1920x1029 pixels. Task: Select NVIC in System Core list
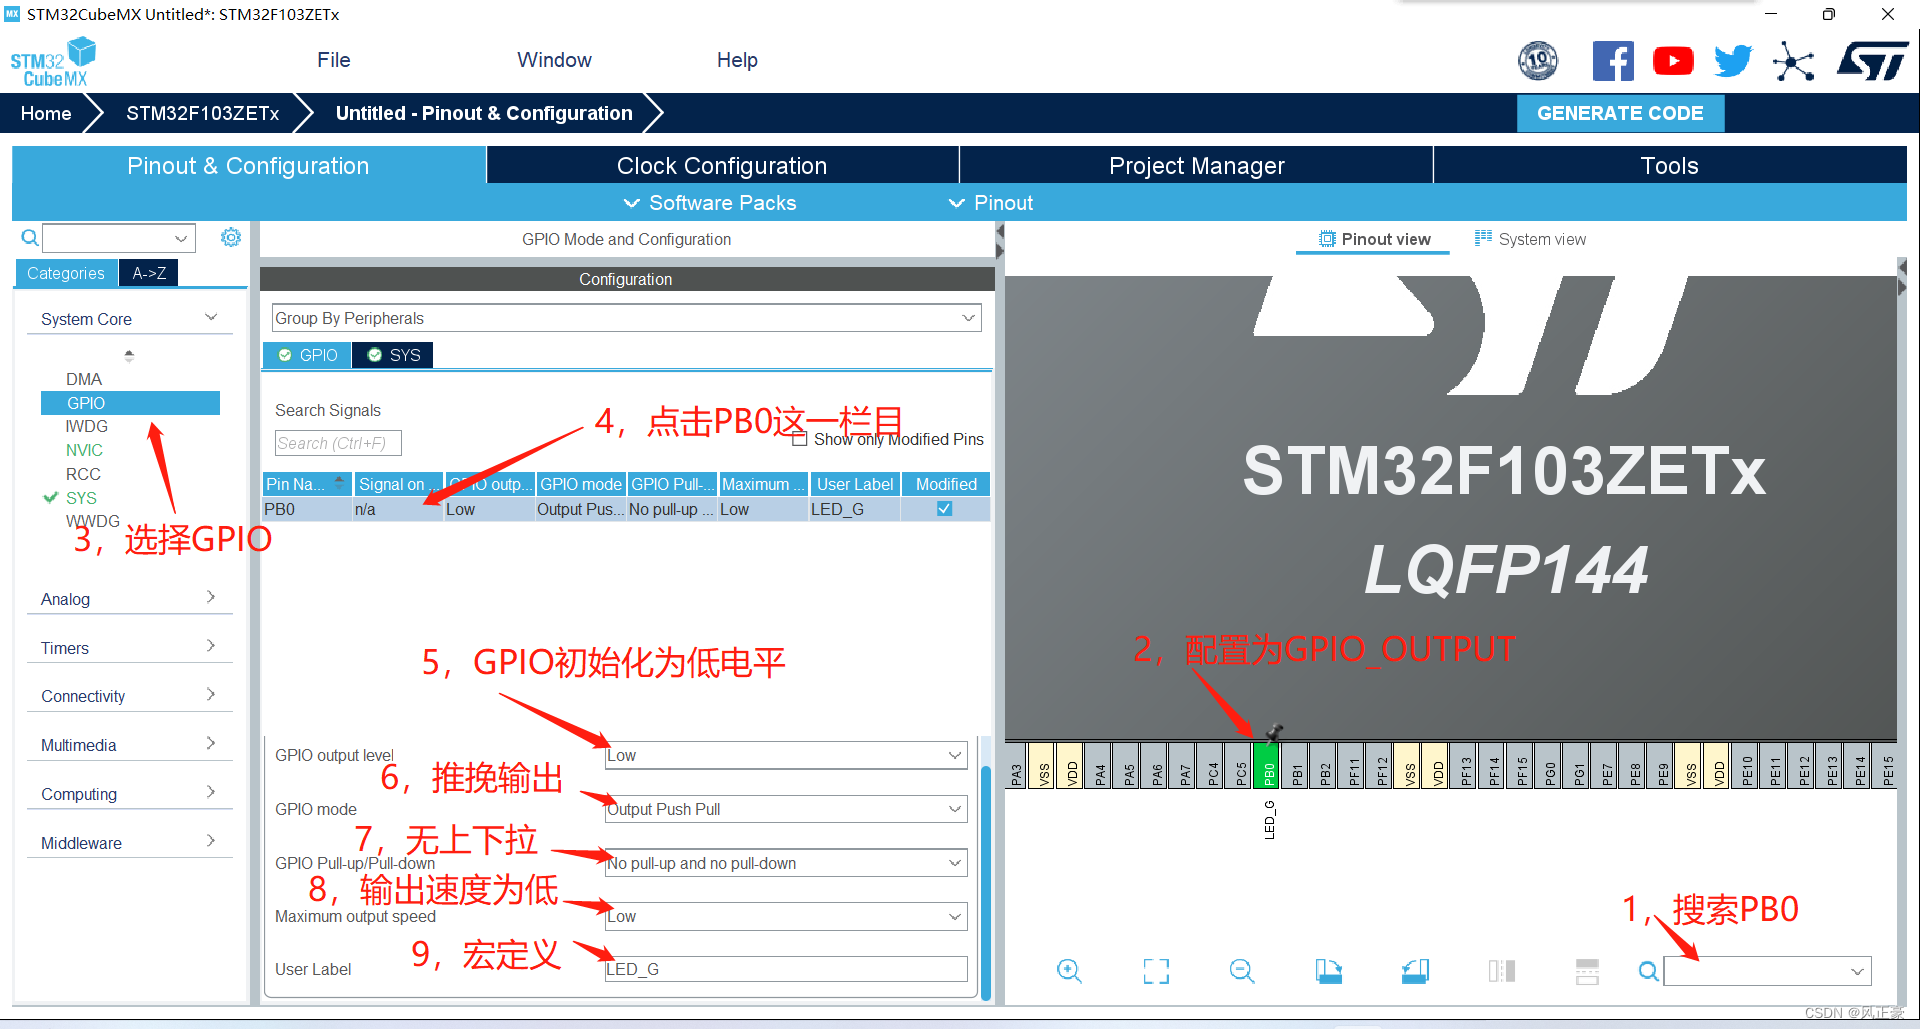84,450
